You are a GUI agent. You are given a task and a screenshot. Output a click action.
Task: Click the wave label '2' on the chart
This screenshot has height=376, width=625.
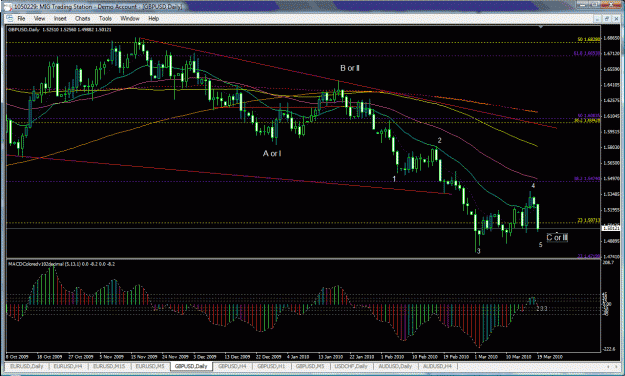pos(440,140)
